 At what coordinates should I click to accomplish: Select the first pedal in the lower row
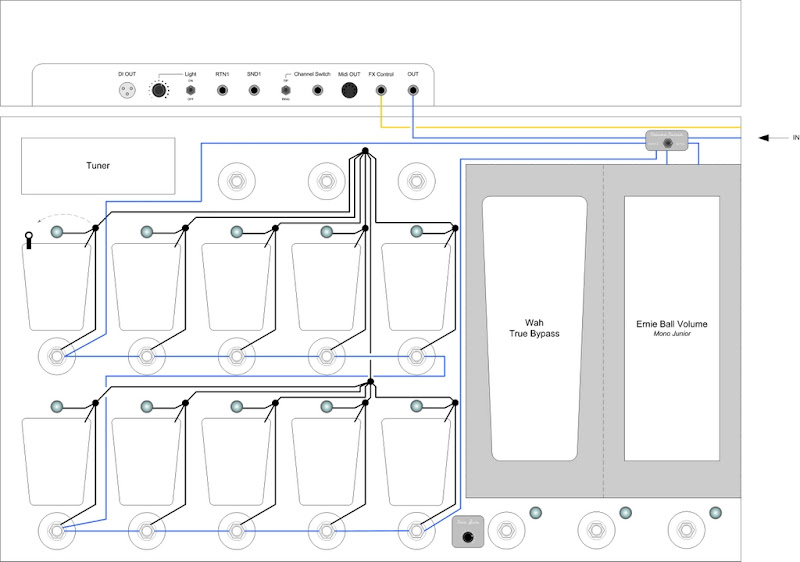tap(56, 462)
